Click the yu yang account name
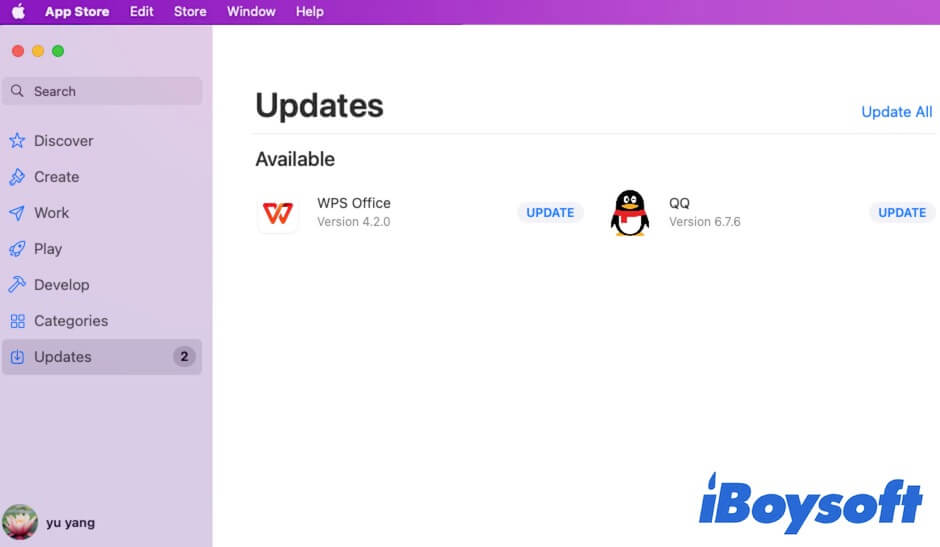Viewport: 940px width, 547px height. [71, 522]
